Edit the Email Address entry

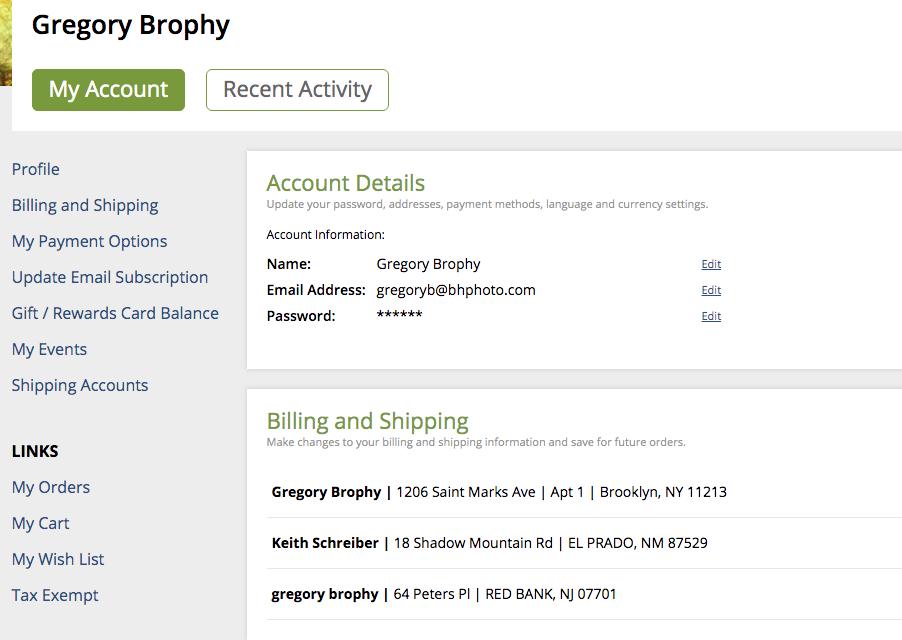point(711,290)
